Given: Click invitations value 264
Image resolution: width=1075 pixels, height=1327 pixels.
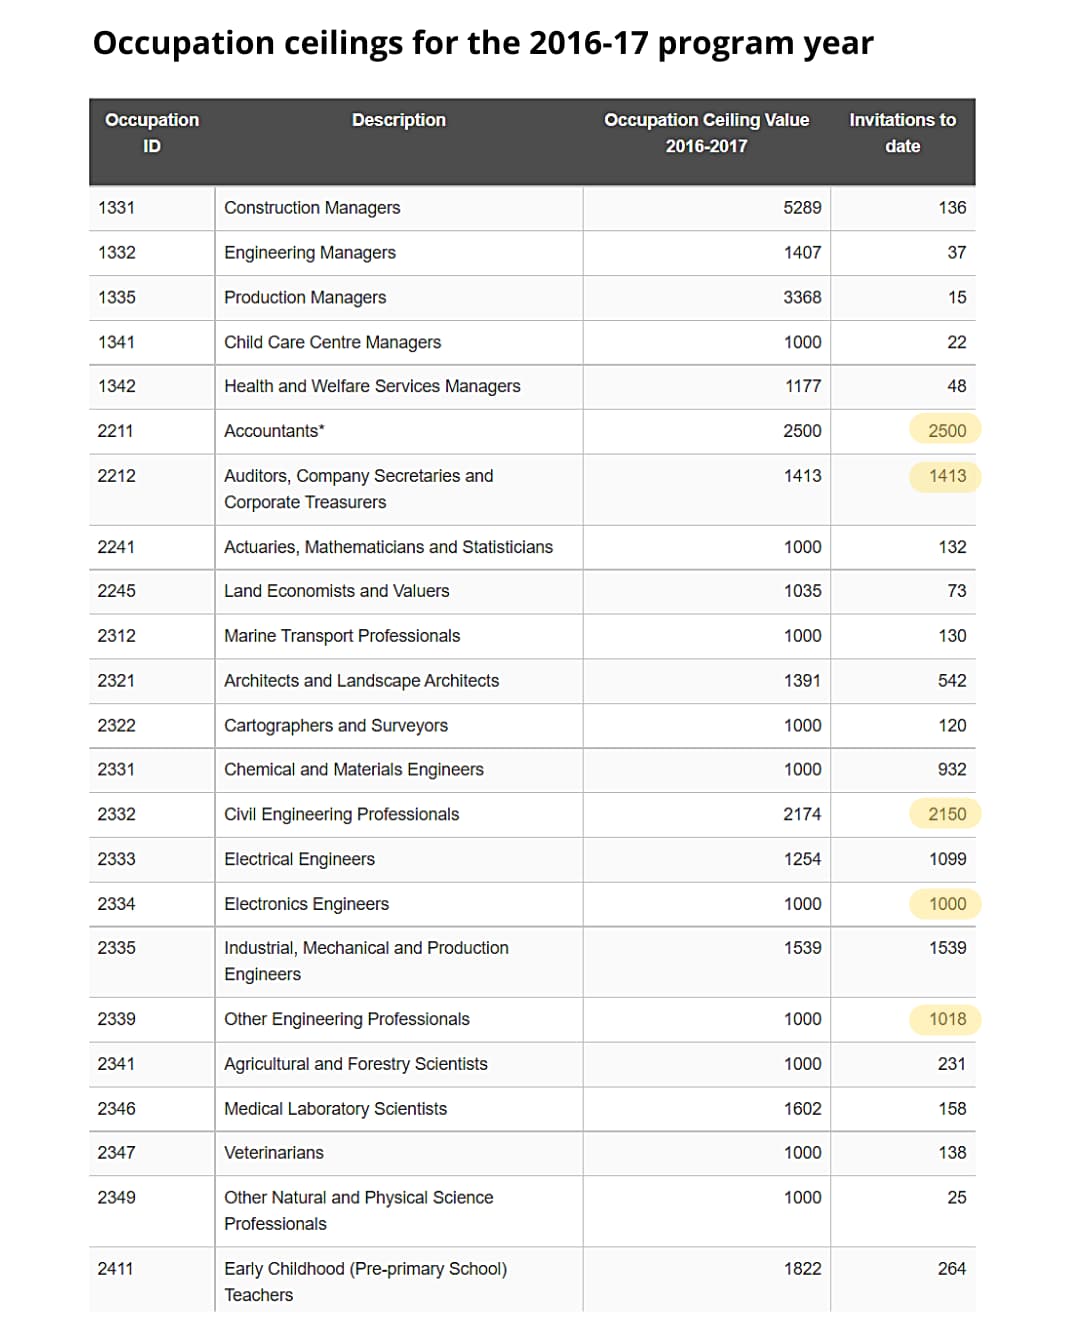Looking at the screenshot, I should [x=952, y=1269].
